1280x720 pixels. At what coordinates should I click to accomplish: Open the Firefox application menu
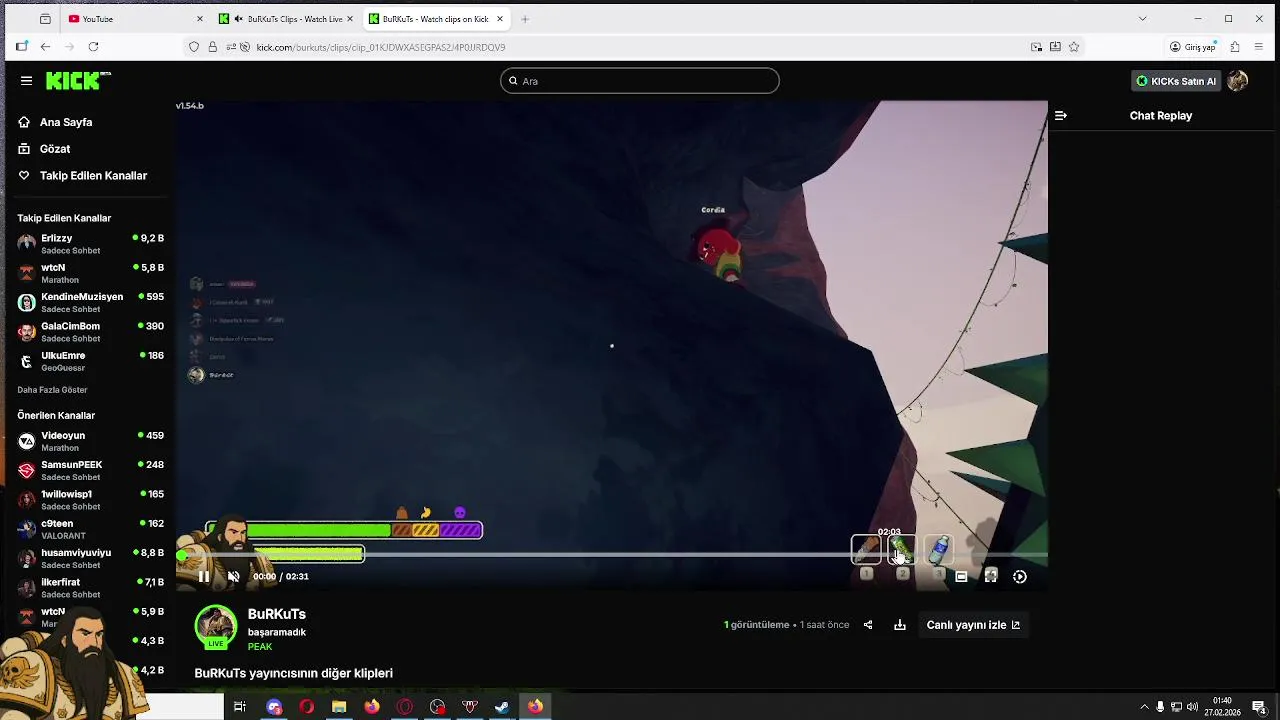[1259, 47]
